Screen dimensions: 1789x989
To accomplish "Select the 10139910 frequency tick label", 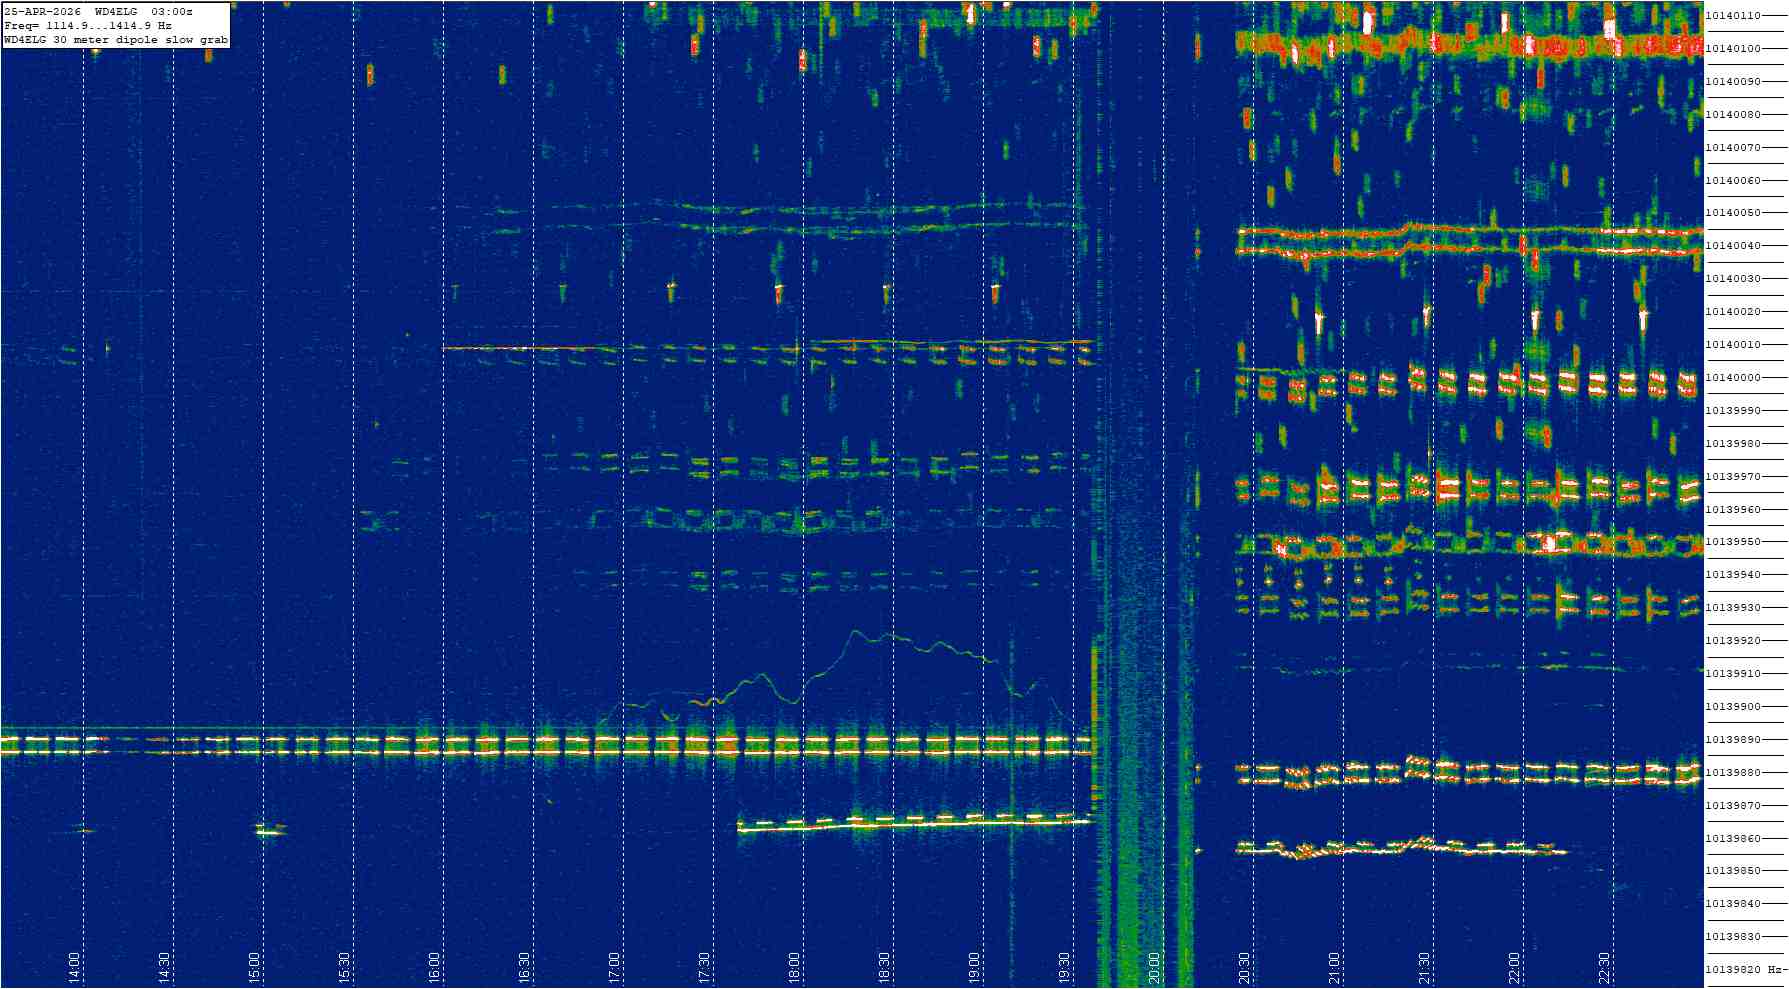I will click(x=1733, y=674).
